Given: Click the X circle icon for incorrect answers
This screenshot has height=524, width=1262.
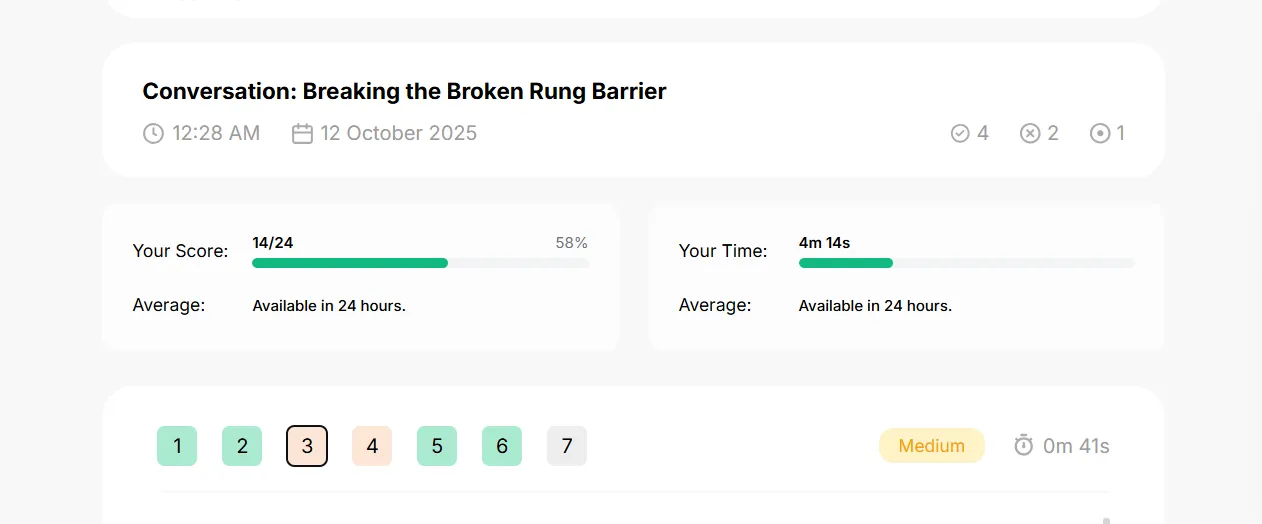Looking at the screenshot, I should coord(1030,133).
